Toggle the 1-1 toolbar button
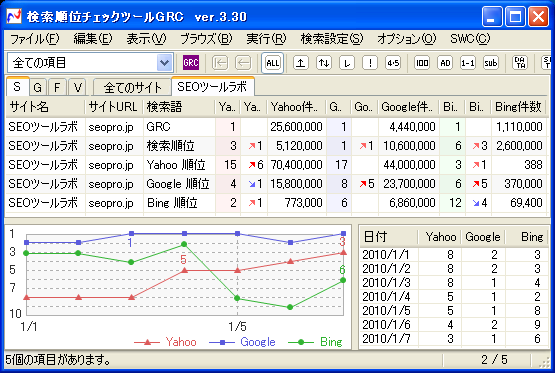Viewport: 555px width, 373px height. [x=468, y=63]
